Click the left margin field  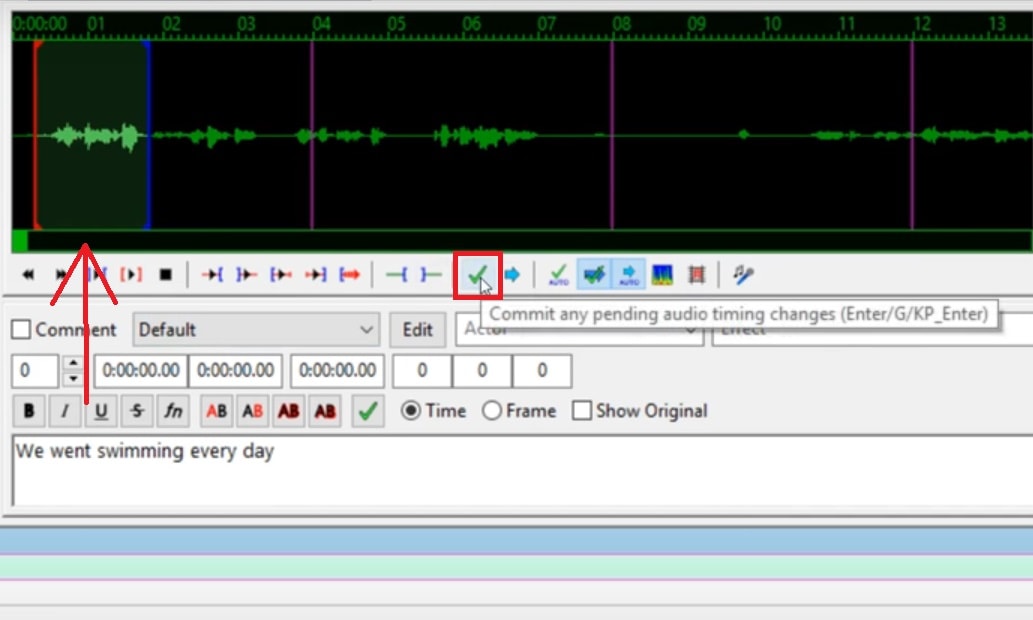[422, 370]
